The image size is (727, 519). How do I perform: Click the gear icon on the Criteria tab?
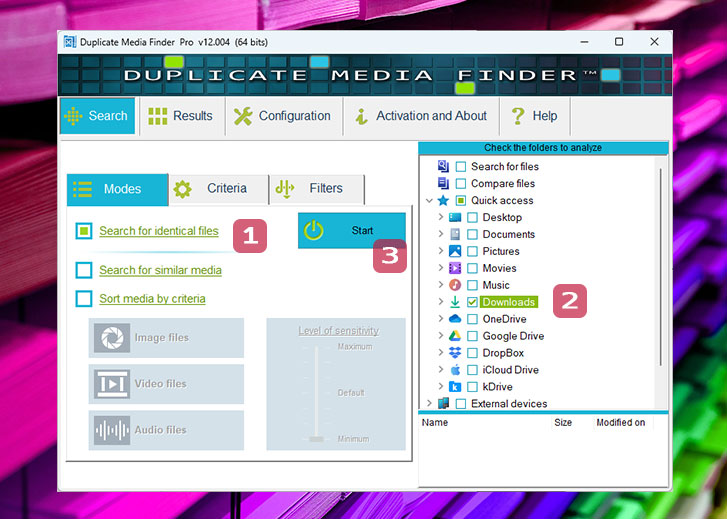pos(182,189)
